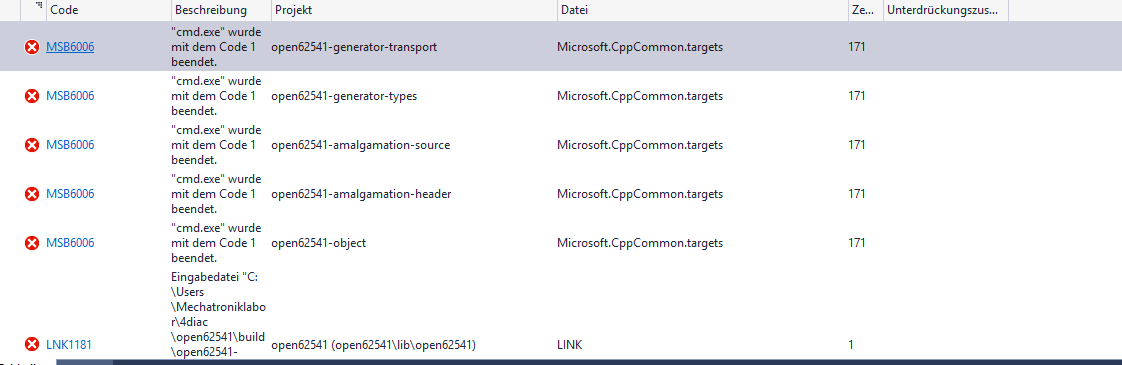Open the MSB6006 link in the highlighted row

tap(70, 47)
